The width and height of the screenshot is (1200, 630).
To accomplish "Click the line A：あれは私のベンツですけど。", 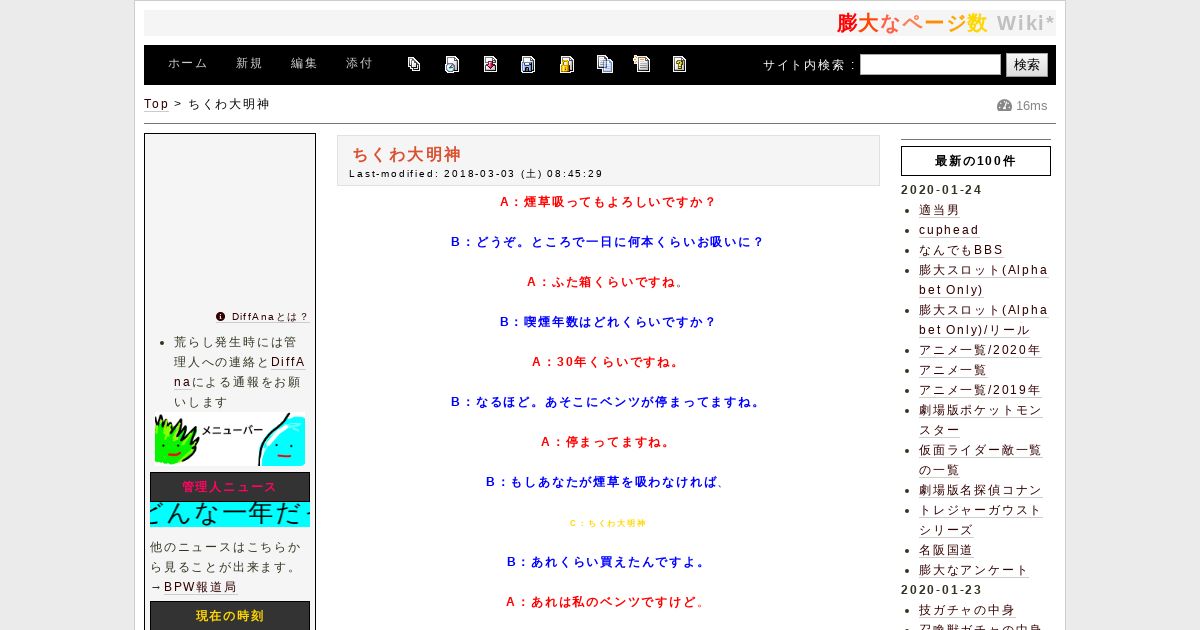I will click(x=608, y=602).
